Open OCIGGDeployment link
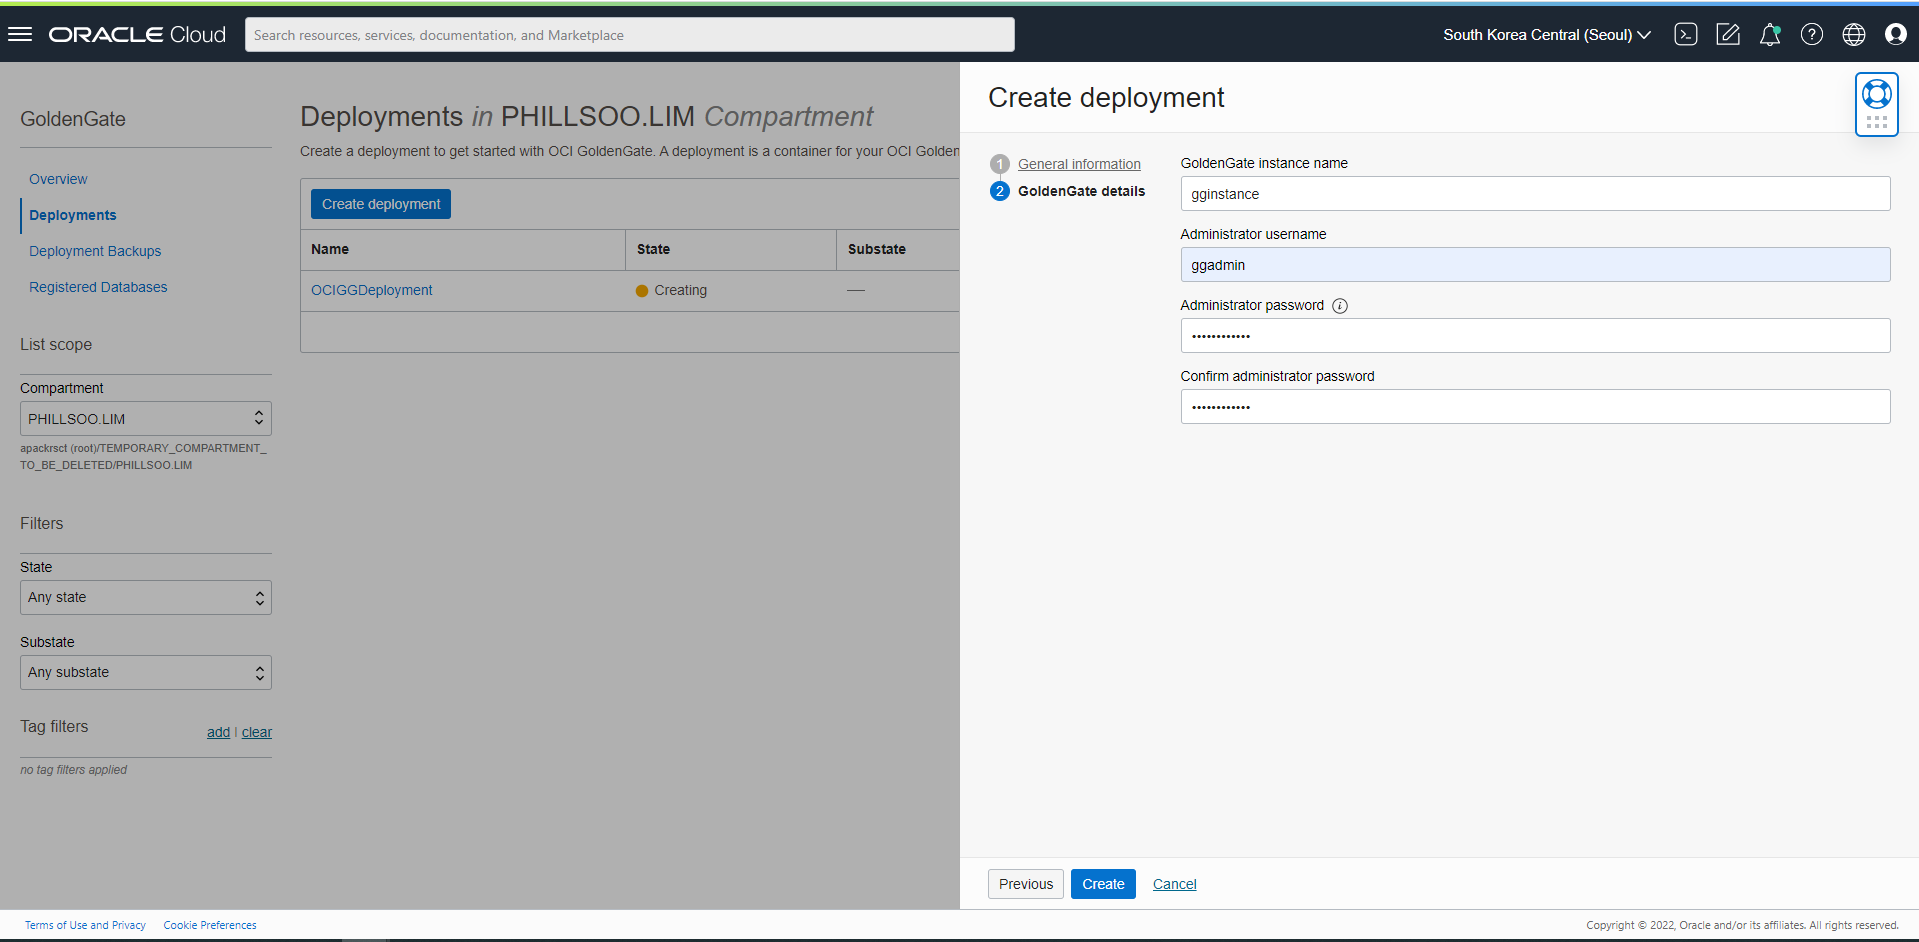This screenshot has height=942, width=1919. click(372, 290)
